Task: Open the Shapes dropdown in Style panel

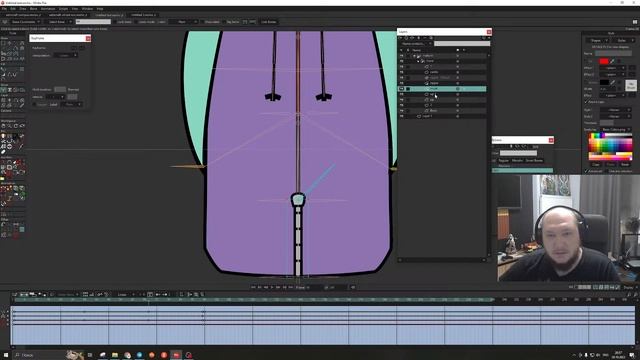Action: 598,40
